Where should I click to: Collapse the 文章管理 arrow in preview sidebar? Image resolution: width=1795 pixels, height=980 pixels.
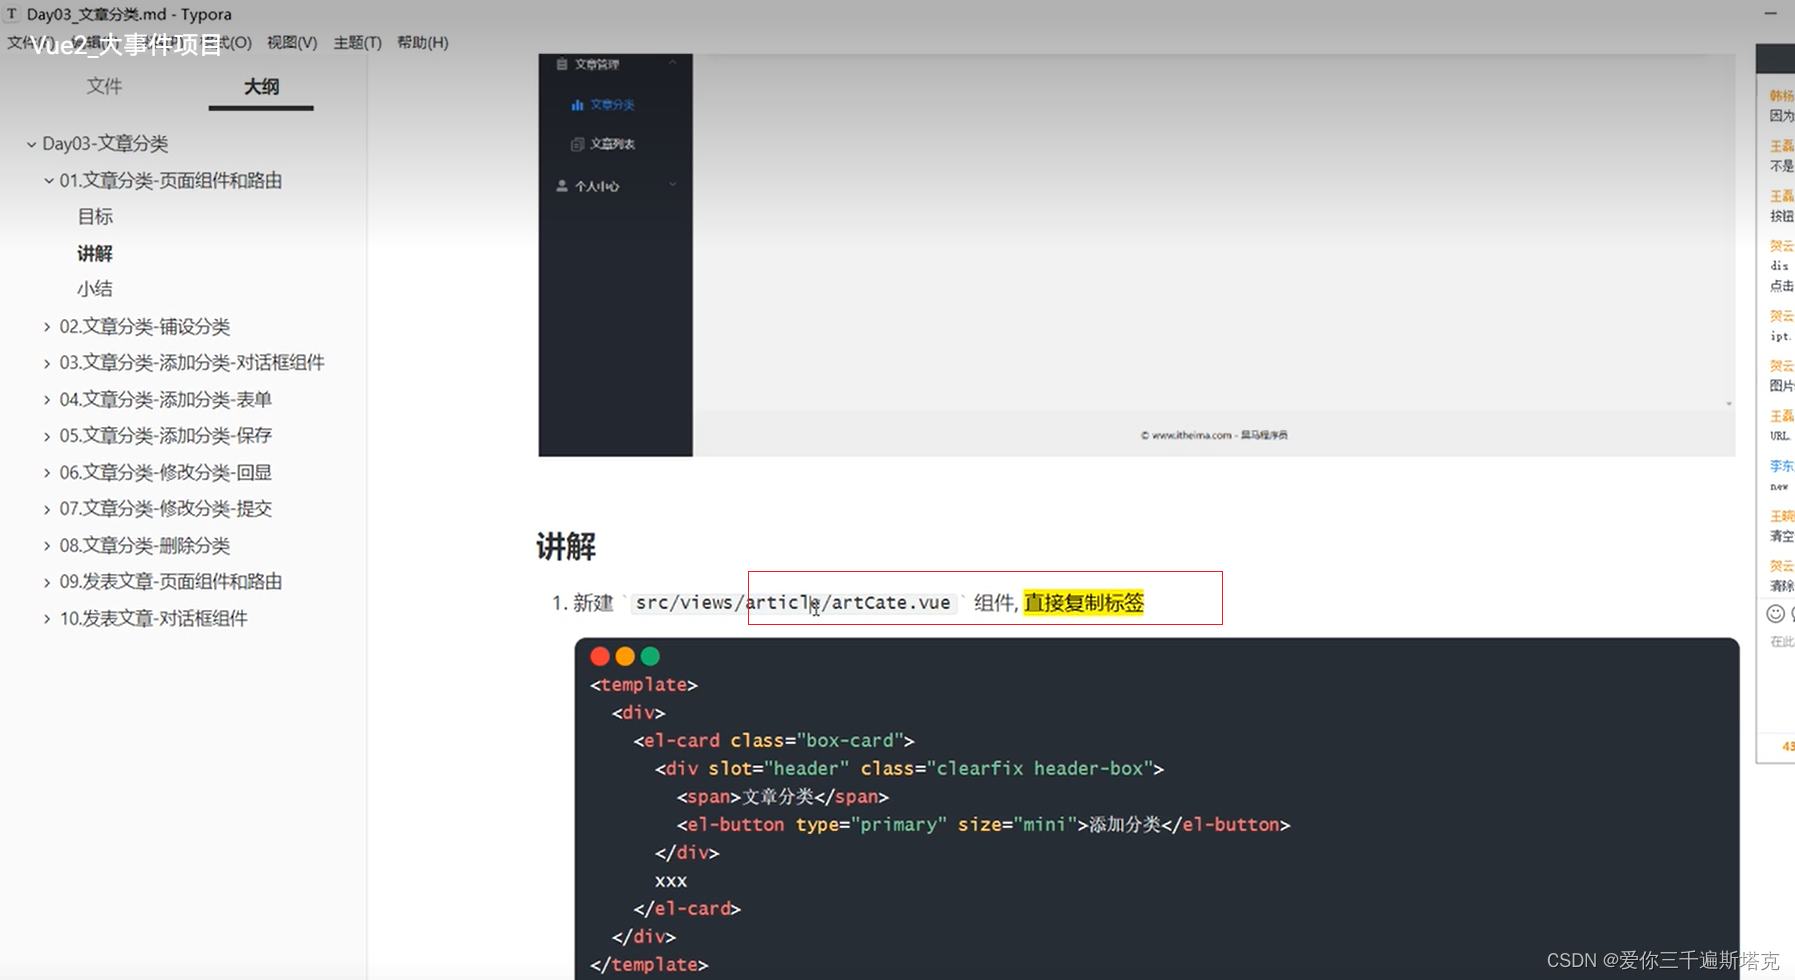(x=673, y=62)
